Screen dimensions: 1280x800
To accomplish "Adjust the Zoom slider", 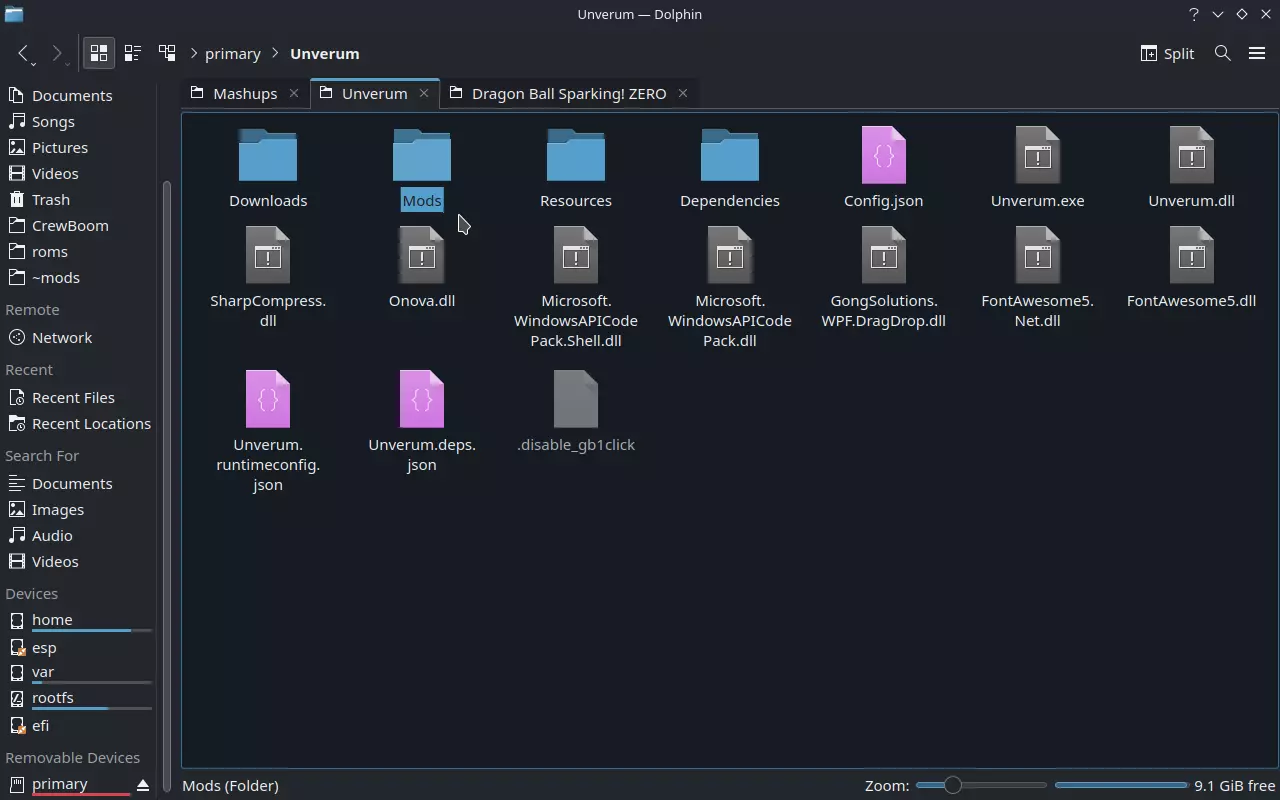I will tap(952, 785).
